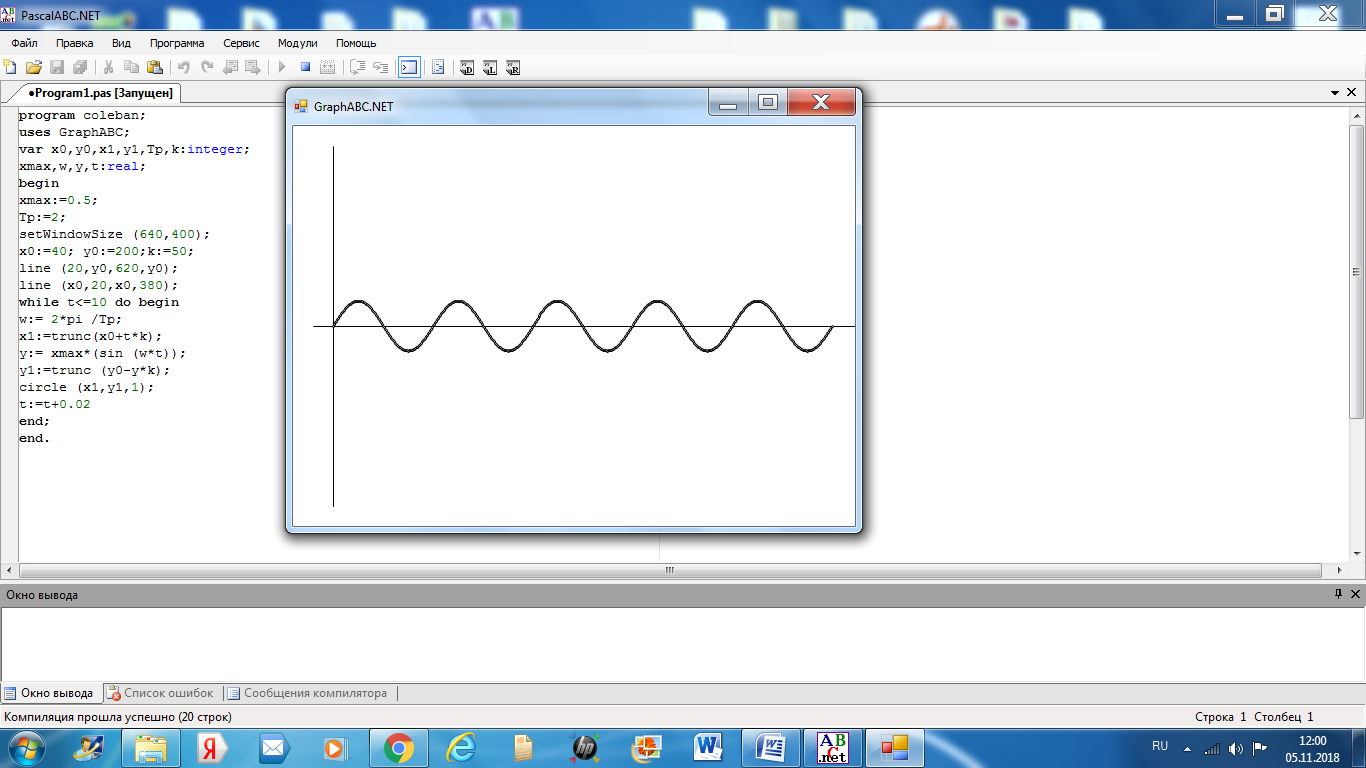Click editor vertical scrollbar thumb
The width and height of the screenshot is (1366, 768).
click(1356, 271)
